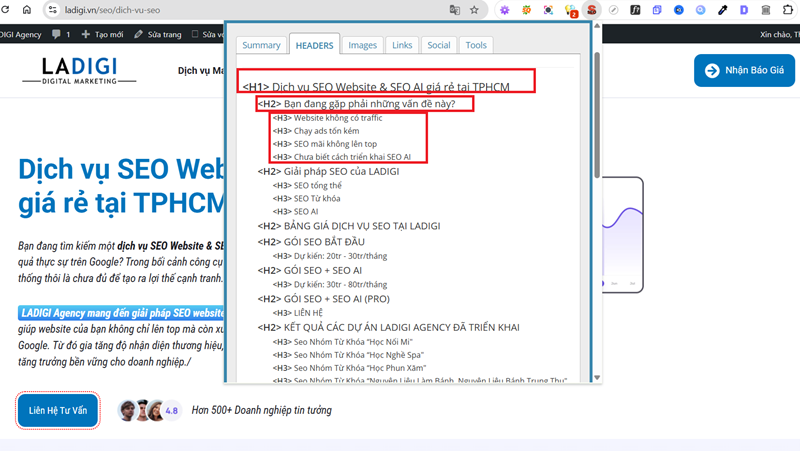Bookmark this page with the star icon
This screenshot has width=800, height=451.
click(474, 10)
